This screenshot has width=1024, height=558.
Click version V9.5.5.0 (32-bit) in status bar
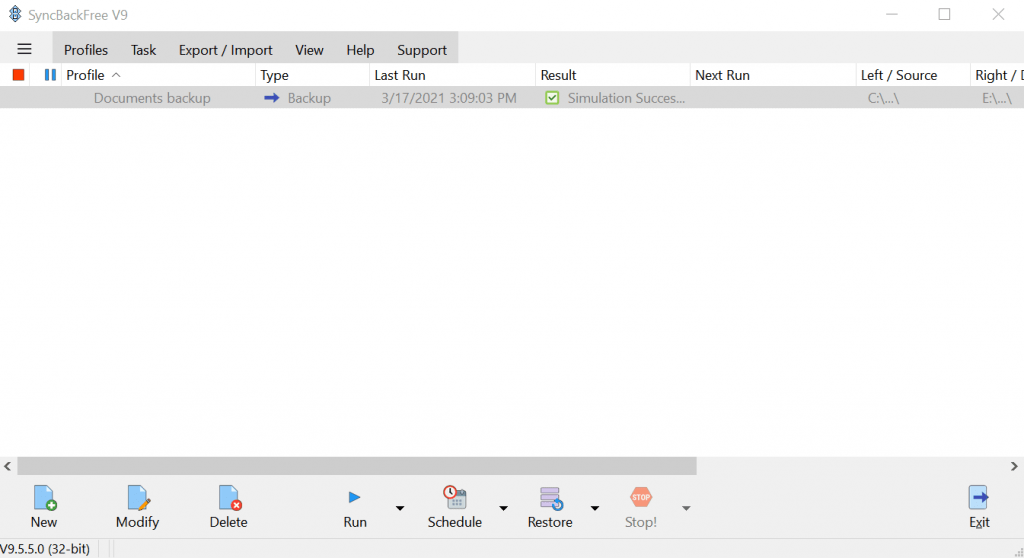click(x=45, y=549)
